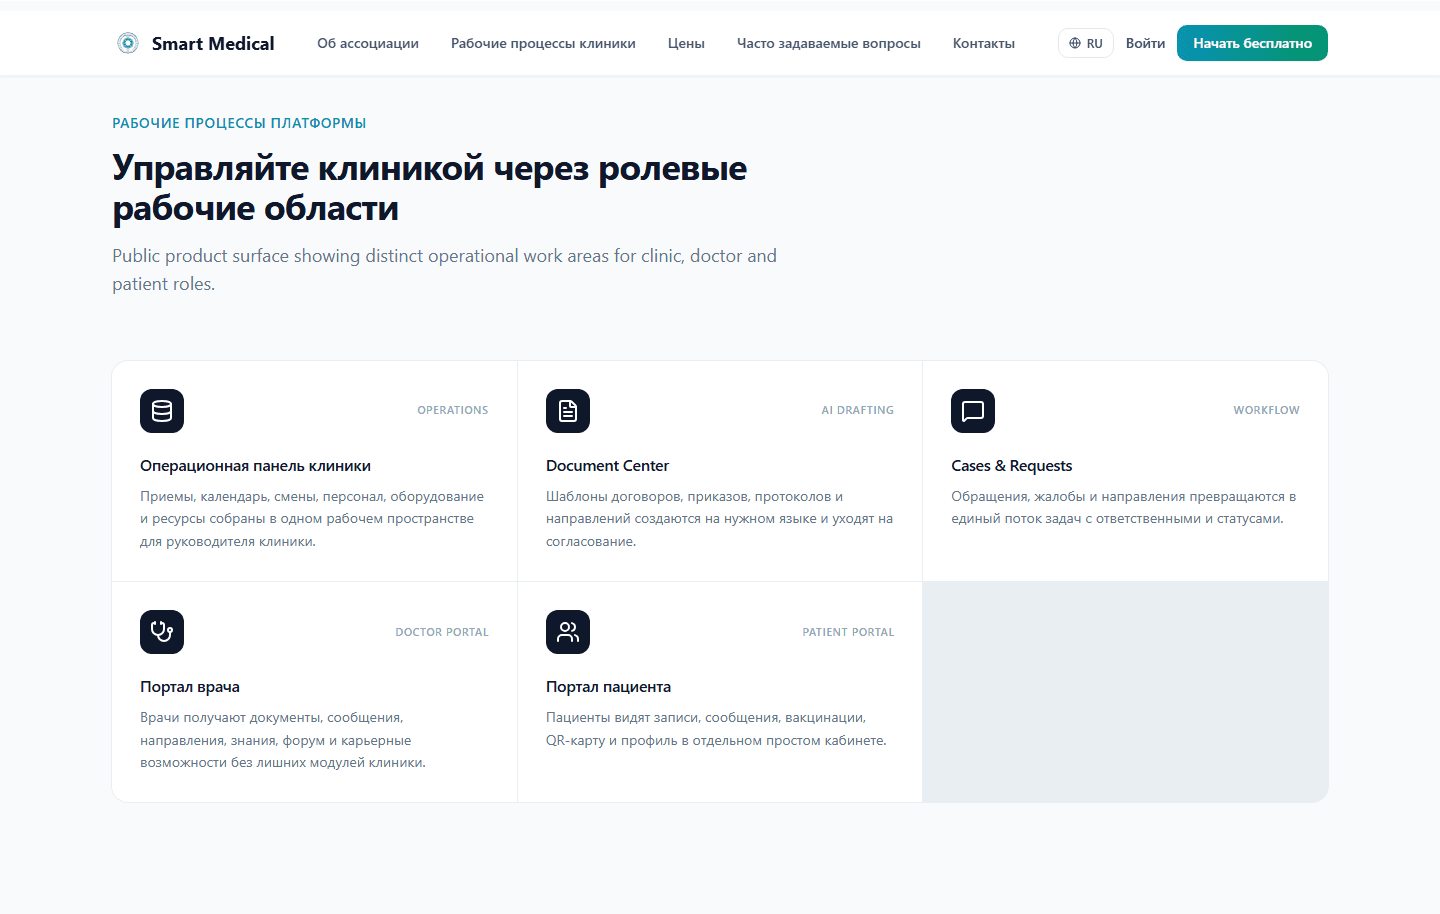Screen dimensions: 1440x914
Task: Select Часто задаваемые вопросы in the navigation
Action: tap(829, 43)
